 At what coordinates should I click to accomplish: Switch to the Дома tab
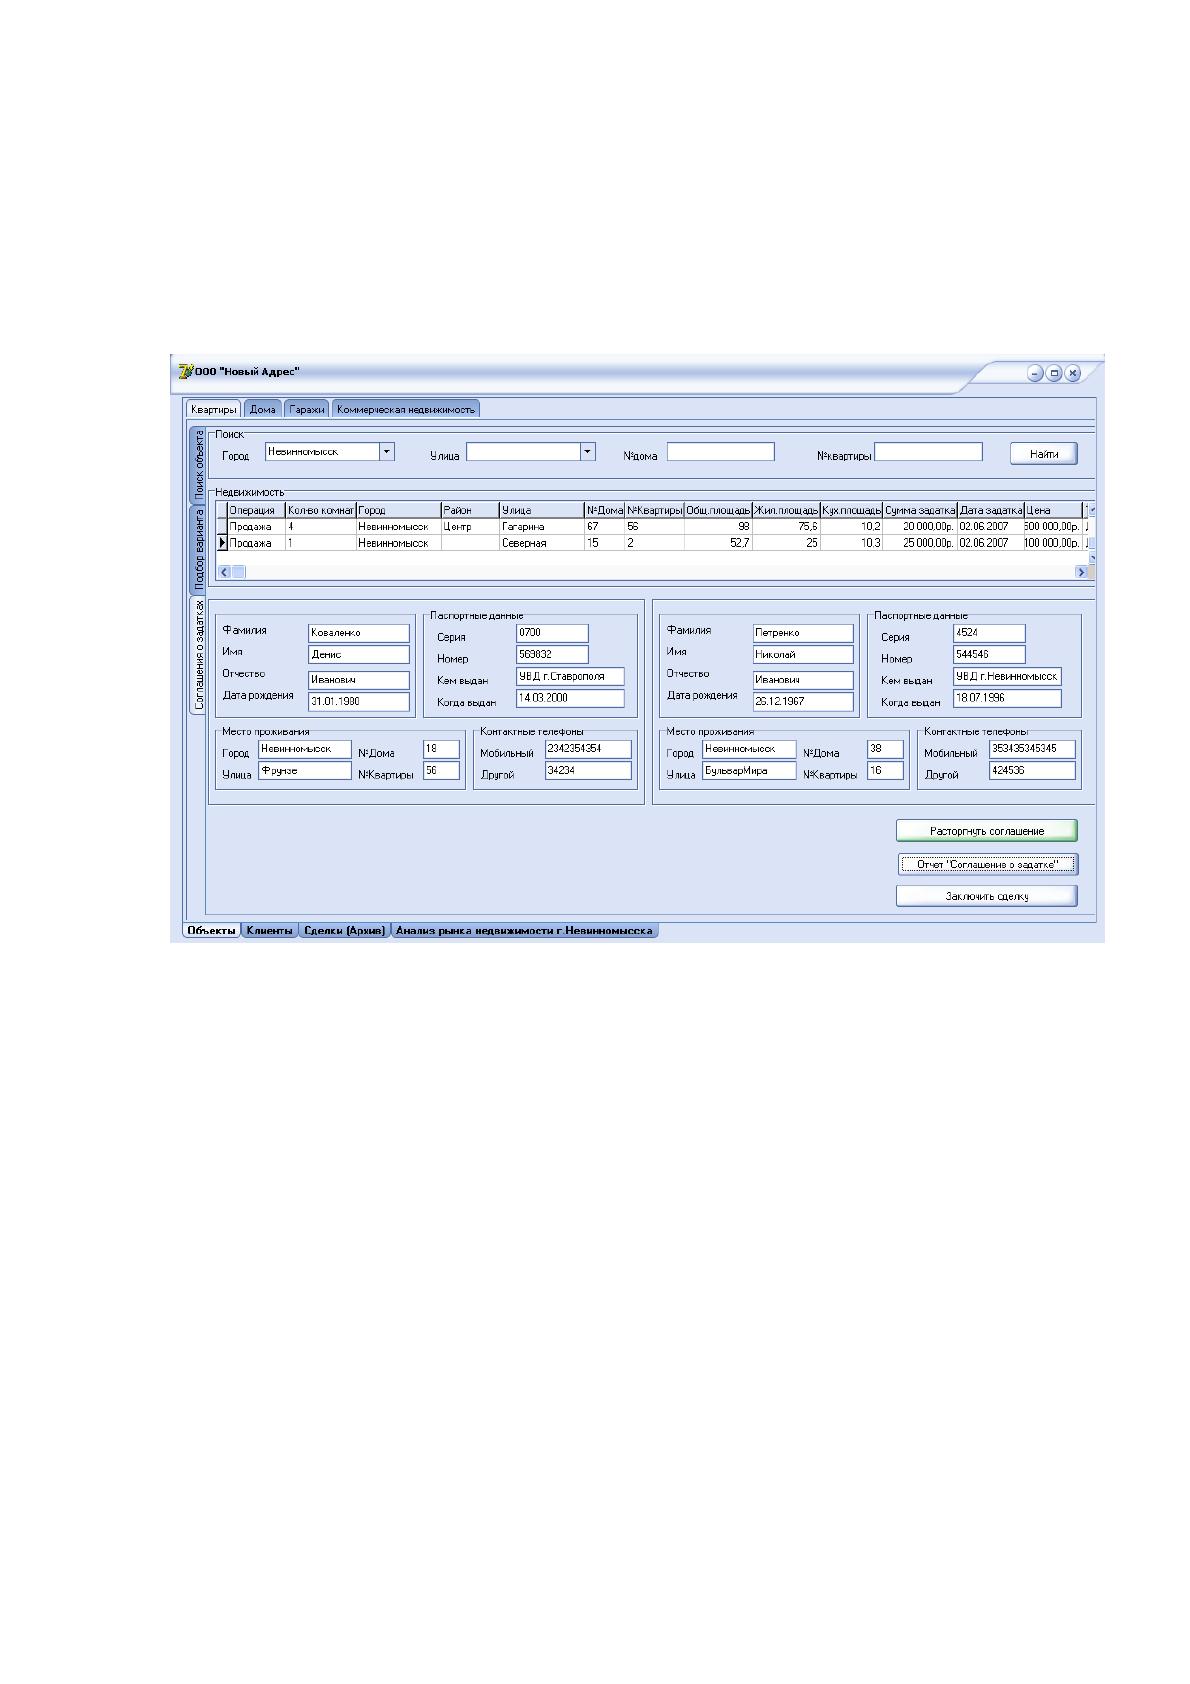coord(262,409)
